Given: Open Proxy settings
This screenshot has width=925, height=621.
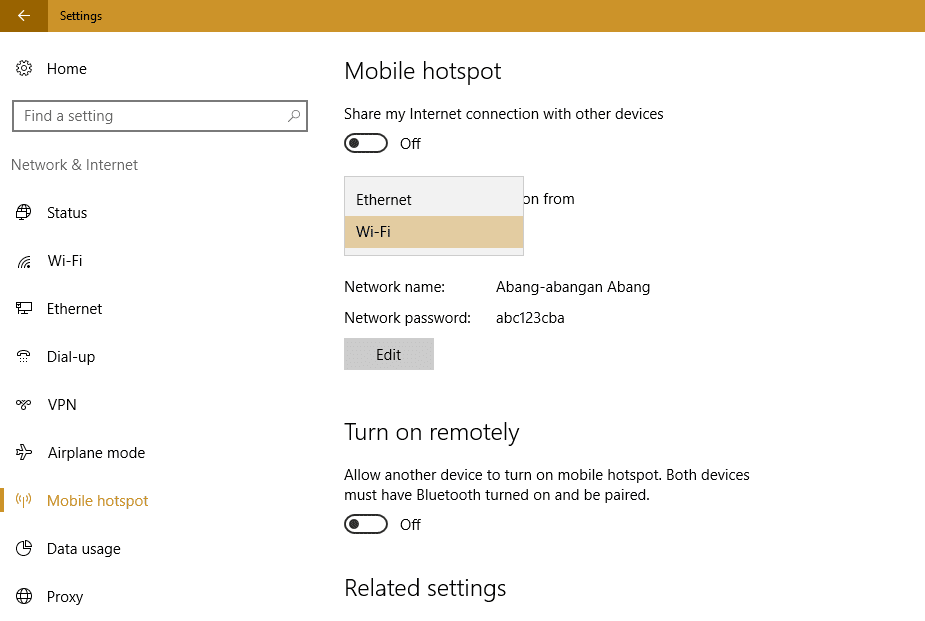Looking at the screenshot, I should click(x=65, y=597).
